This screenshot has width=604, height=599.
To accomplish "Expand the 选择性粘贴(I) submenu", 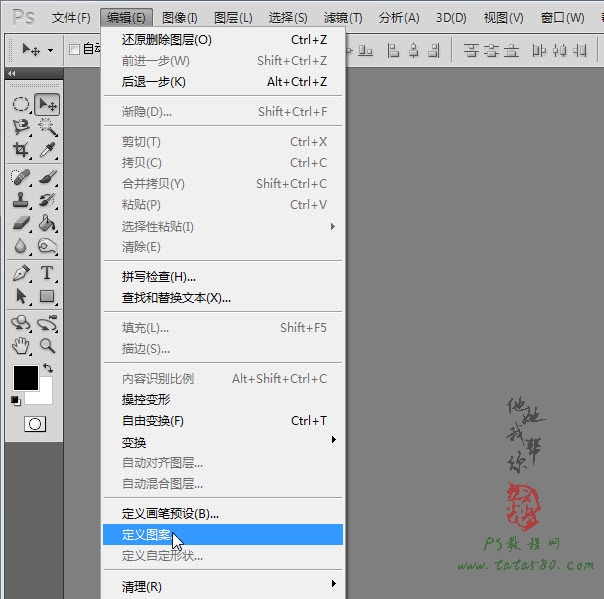I will [223, 227].
